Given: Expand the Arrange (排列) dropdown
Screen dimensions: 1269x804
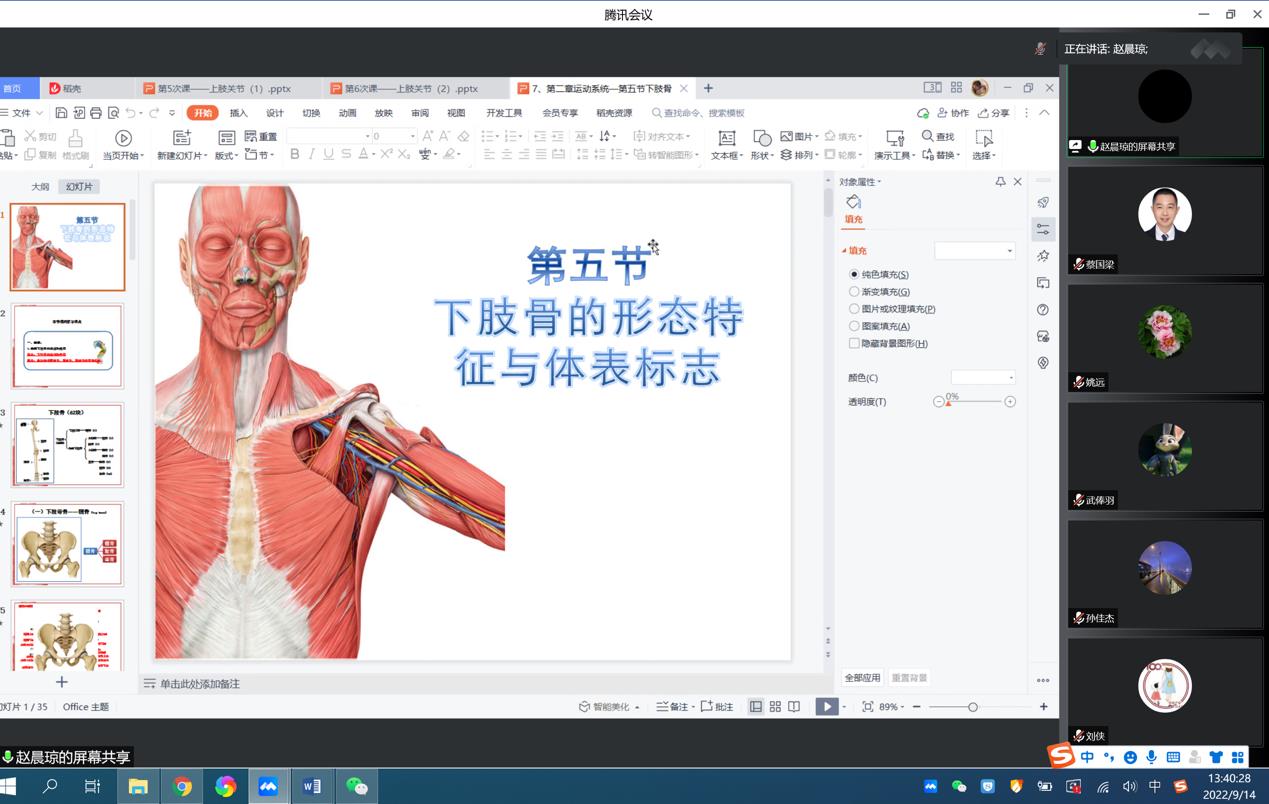Looking at the screenshot, I should pos(800,155).
